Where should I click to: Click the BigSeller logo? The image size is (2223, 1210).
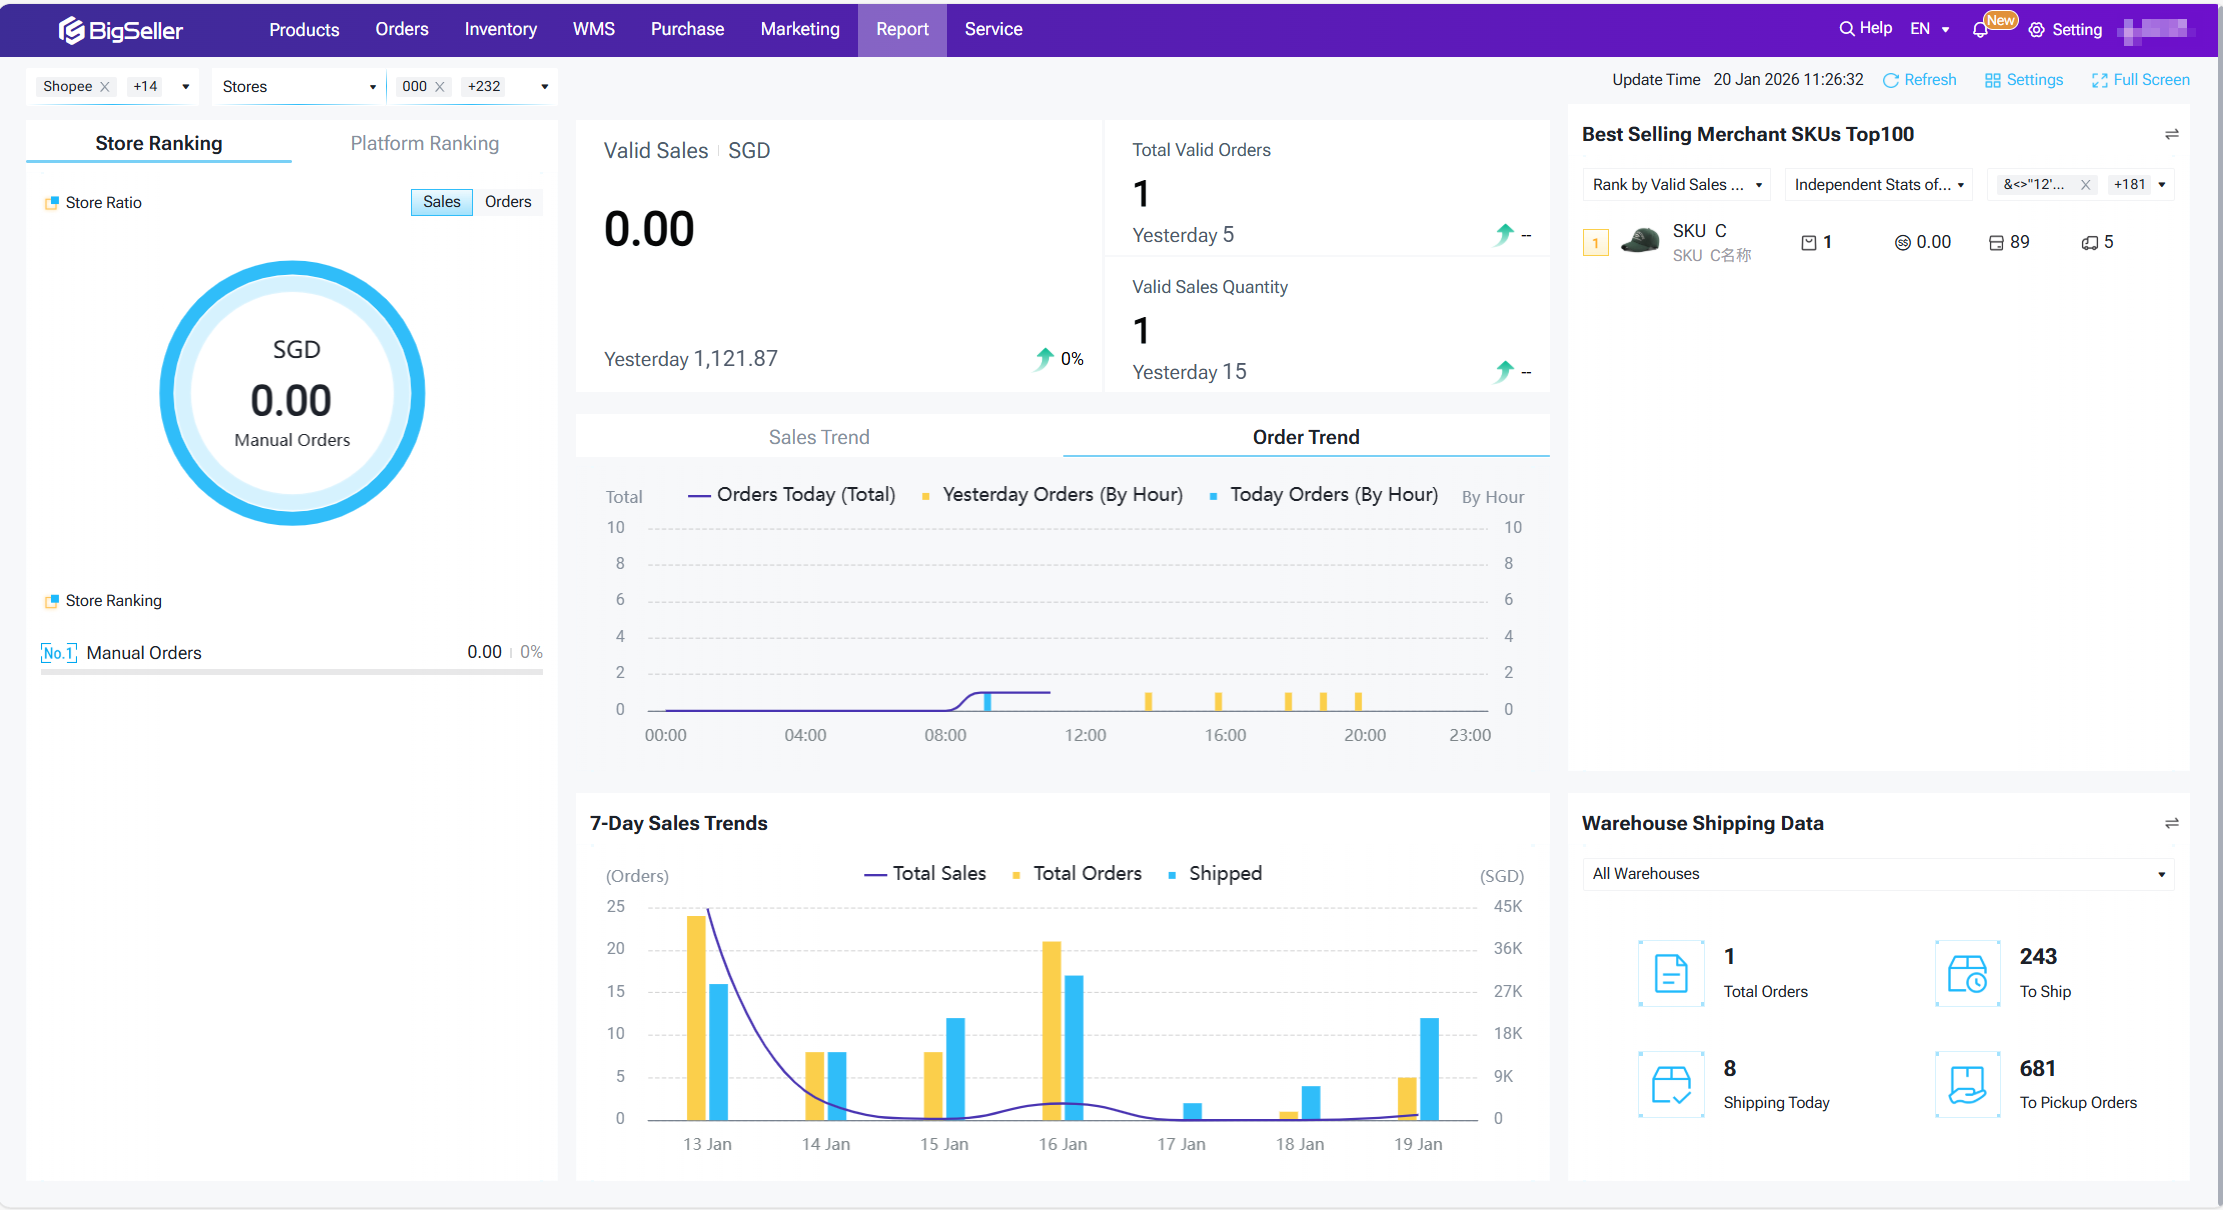click(121, 30)
